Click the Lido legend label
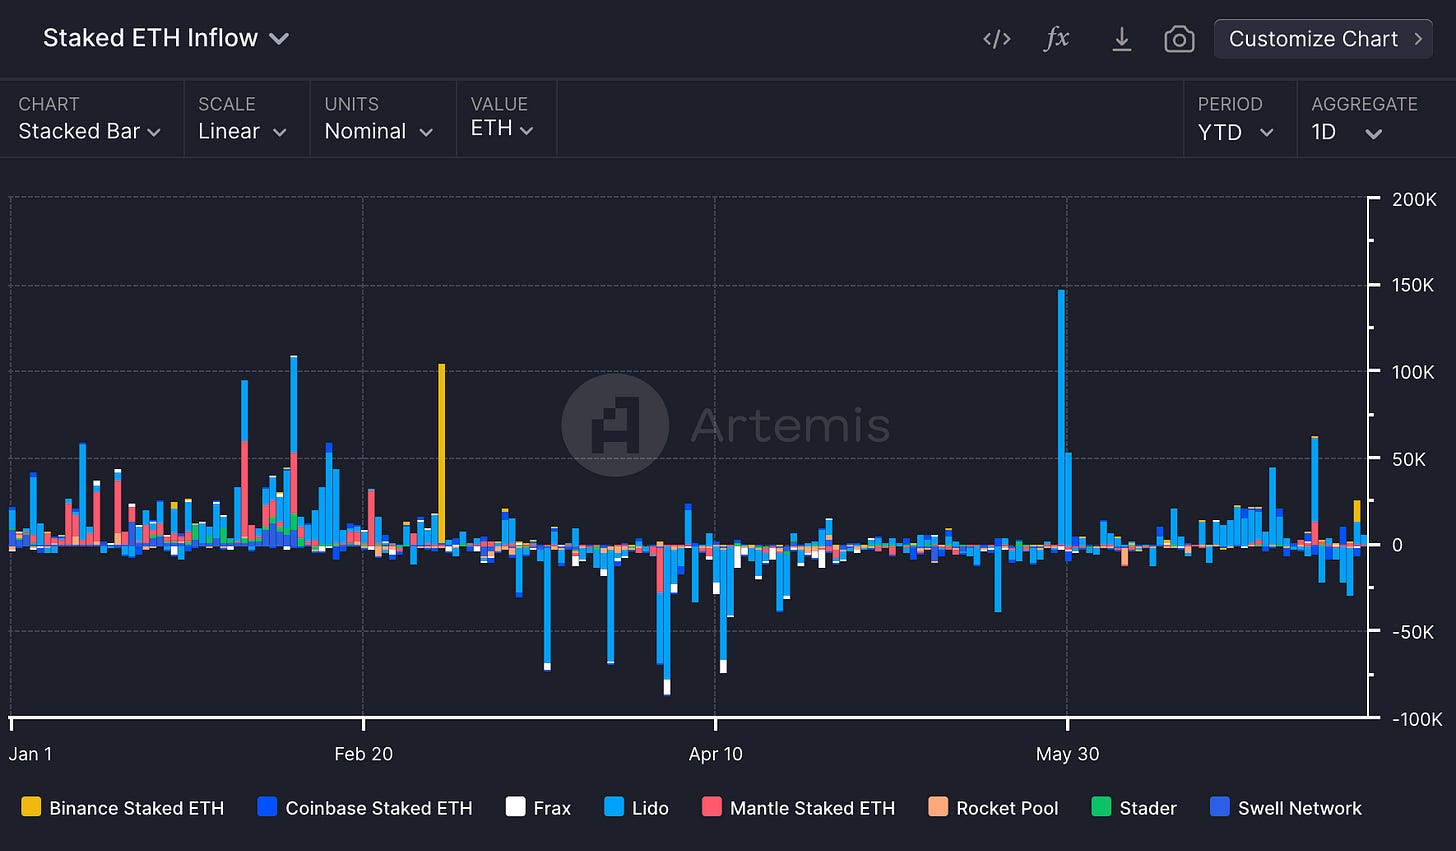Viewport: 1456px width, 851px height. pos(650,808)
